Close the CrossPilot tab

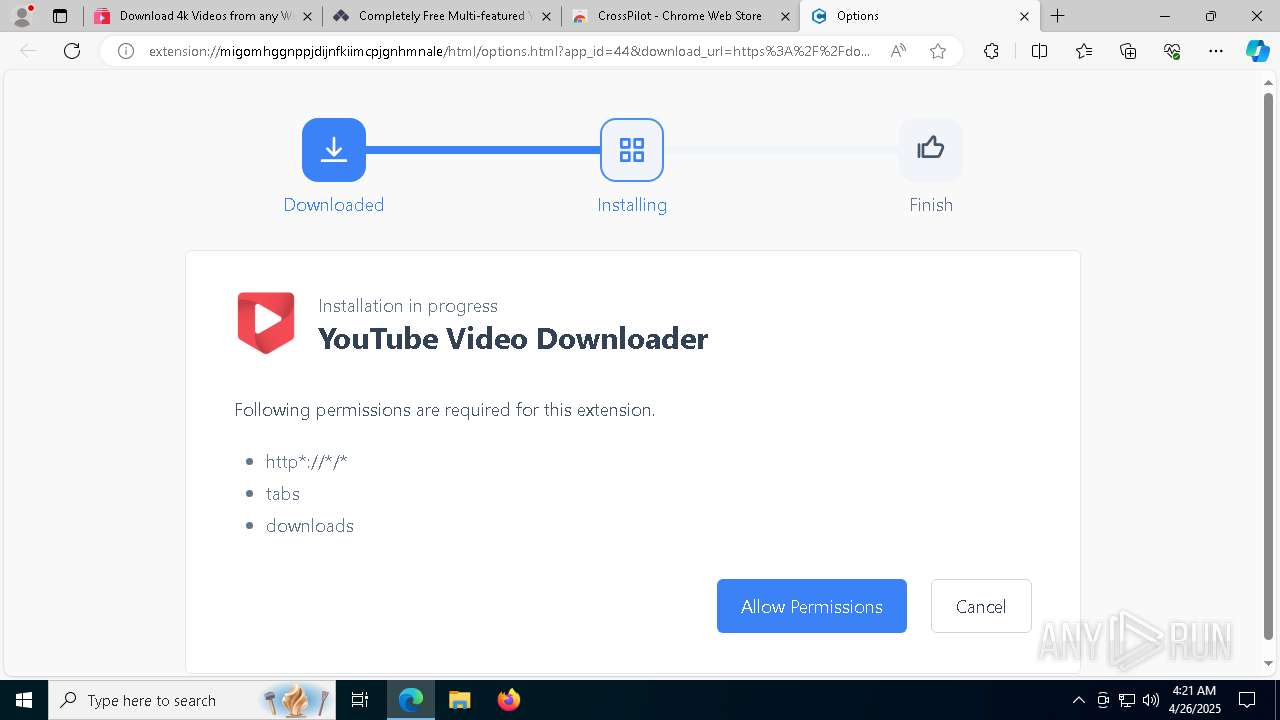click(785, 16)
